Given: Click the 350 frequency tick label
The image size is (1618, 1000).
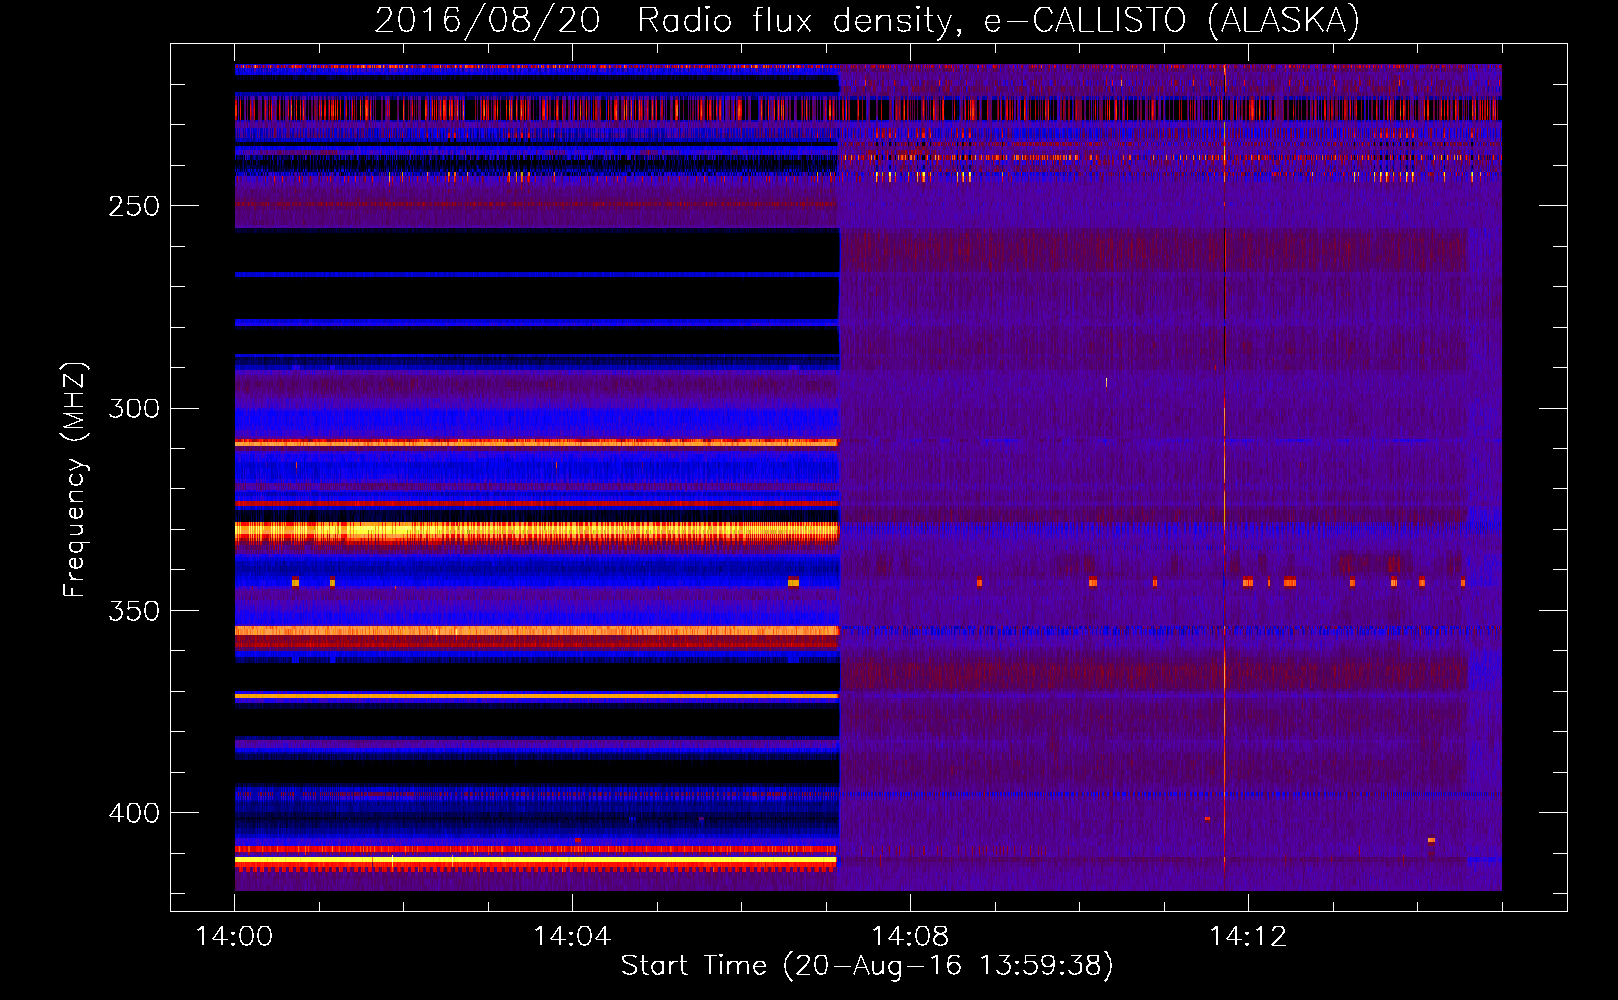Looking at the screenshot, I should (x=134, y=610).
